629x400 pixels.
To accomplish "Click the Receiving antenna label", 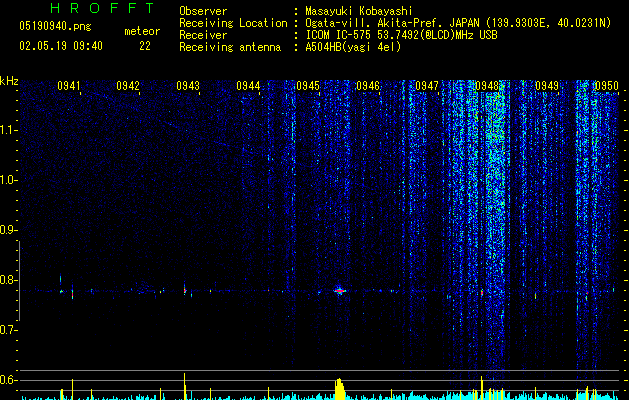I will (x=230, y=47).
